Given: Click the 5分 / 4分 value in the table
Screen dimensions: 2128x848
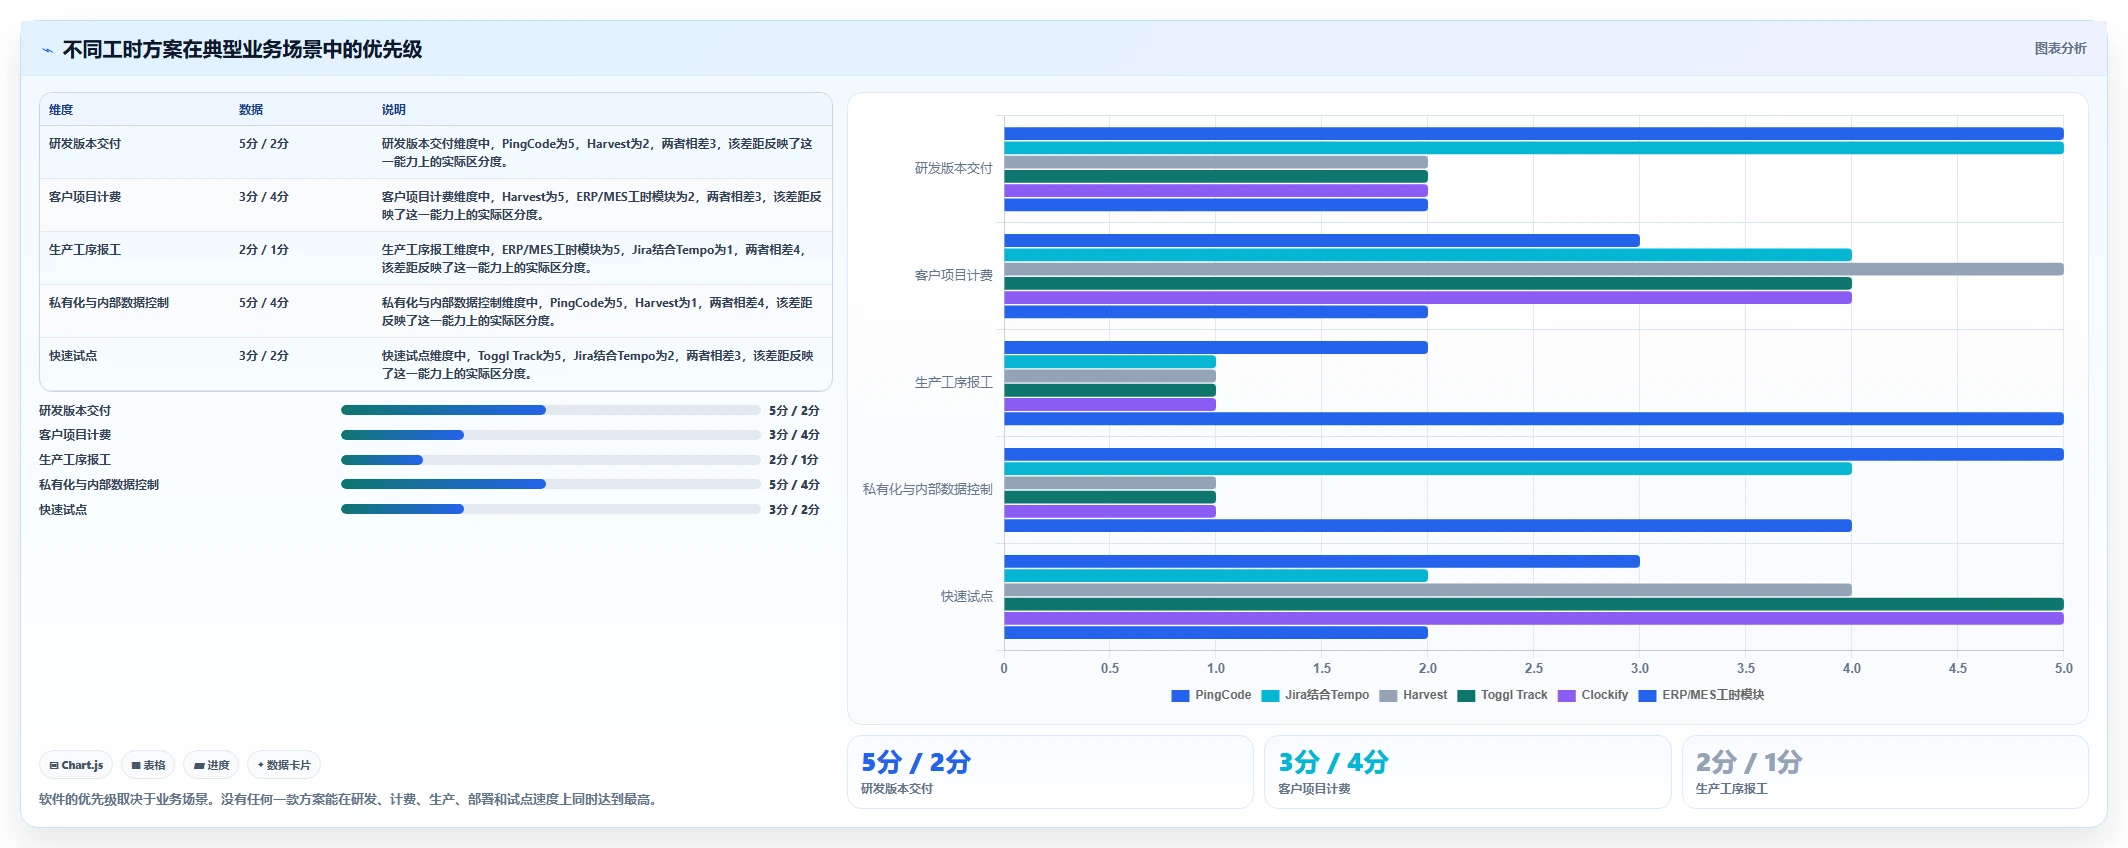Looking at the screenshot, I should 264,303.
